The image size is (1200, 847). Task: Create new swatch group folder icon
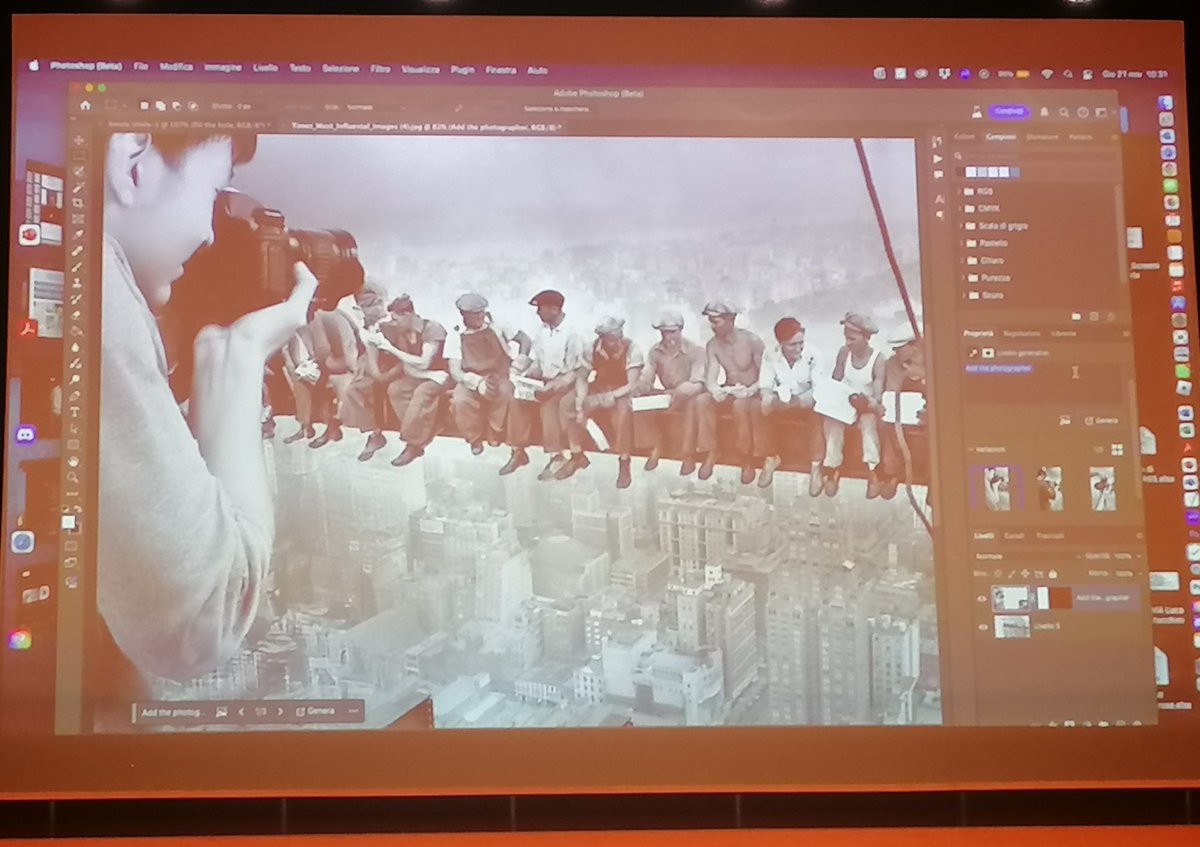coord(1076,316)
